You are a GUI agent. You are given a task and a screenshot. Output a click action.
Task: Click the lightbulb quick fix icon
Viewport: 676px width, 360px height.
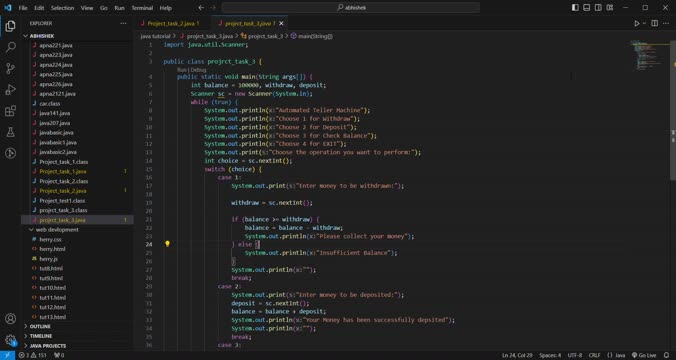[x=167, y=244]
